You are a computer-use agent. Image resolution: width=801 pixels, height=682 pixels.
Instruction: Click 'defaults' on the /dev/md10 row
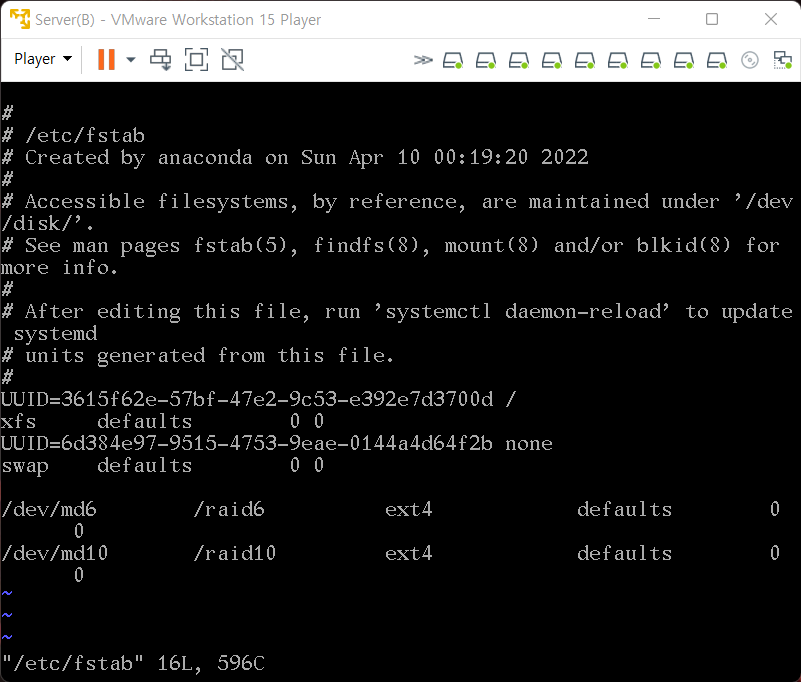tap(624, 553)
